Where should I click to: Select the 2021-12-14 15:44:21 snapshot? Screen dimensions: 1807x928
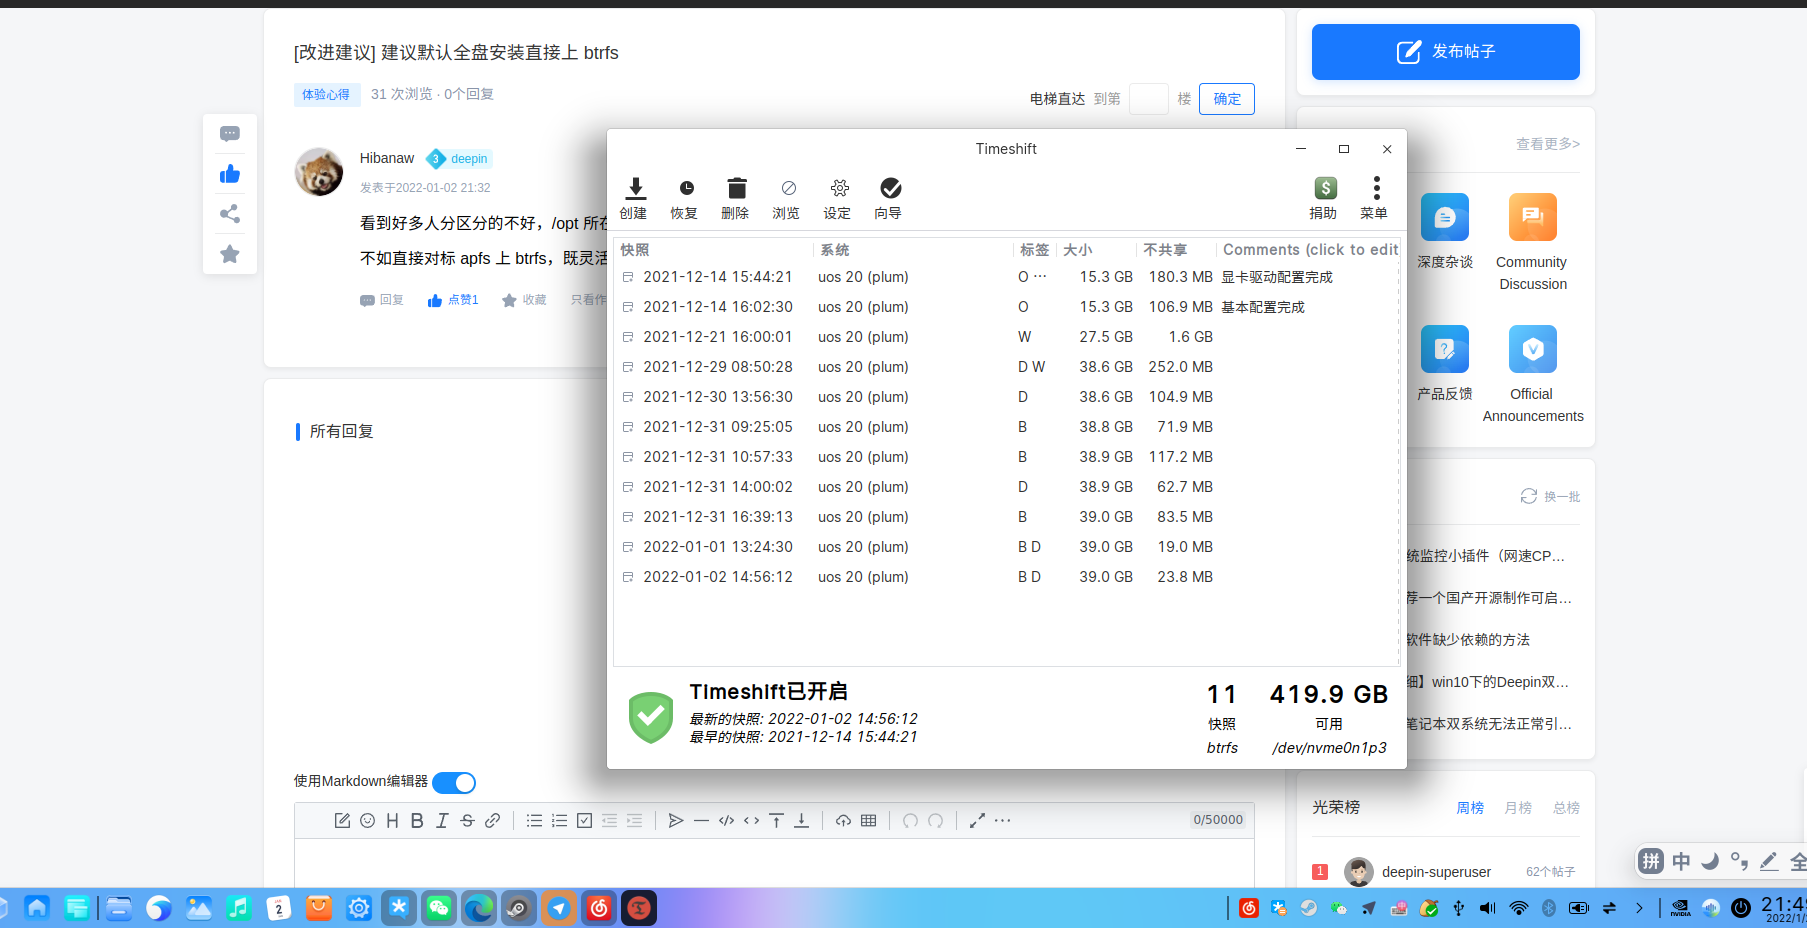click(x=1005, y=277)
